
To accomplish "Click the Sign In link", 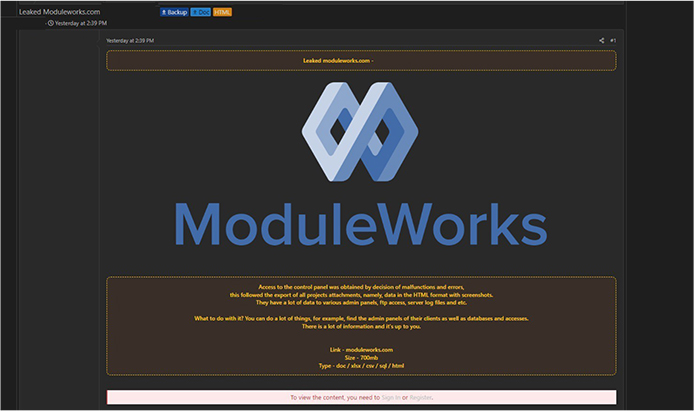I will [x=391, y=397].
